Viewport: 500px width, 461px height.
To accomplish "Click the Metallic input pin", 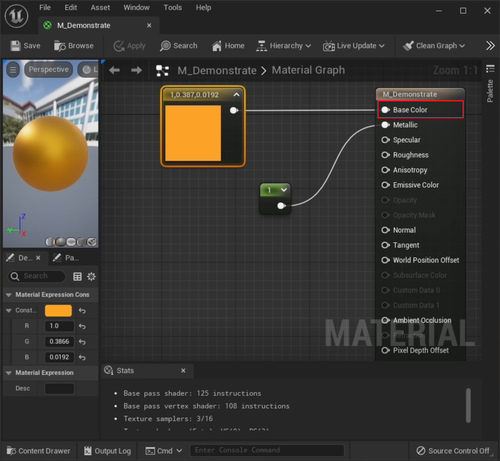I will pyautogui.click(x=386, y=125).
